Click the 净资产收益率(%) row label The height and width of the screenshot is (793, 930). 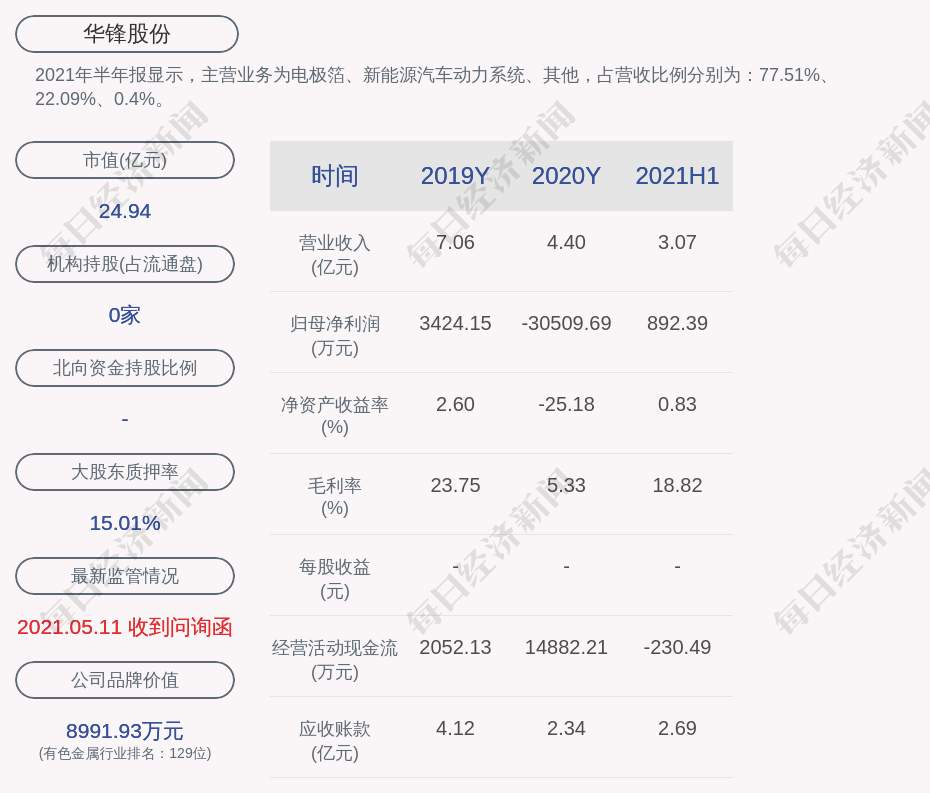[x=335, y=416]
